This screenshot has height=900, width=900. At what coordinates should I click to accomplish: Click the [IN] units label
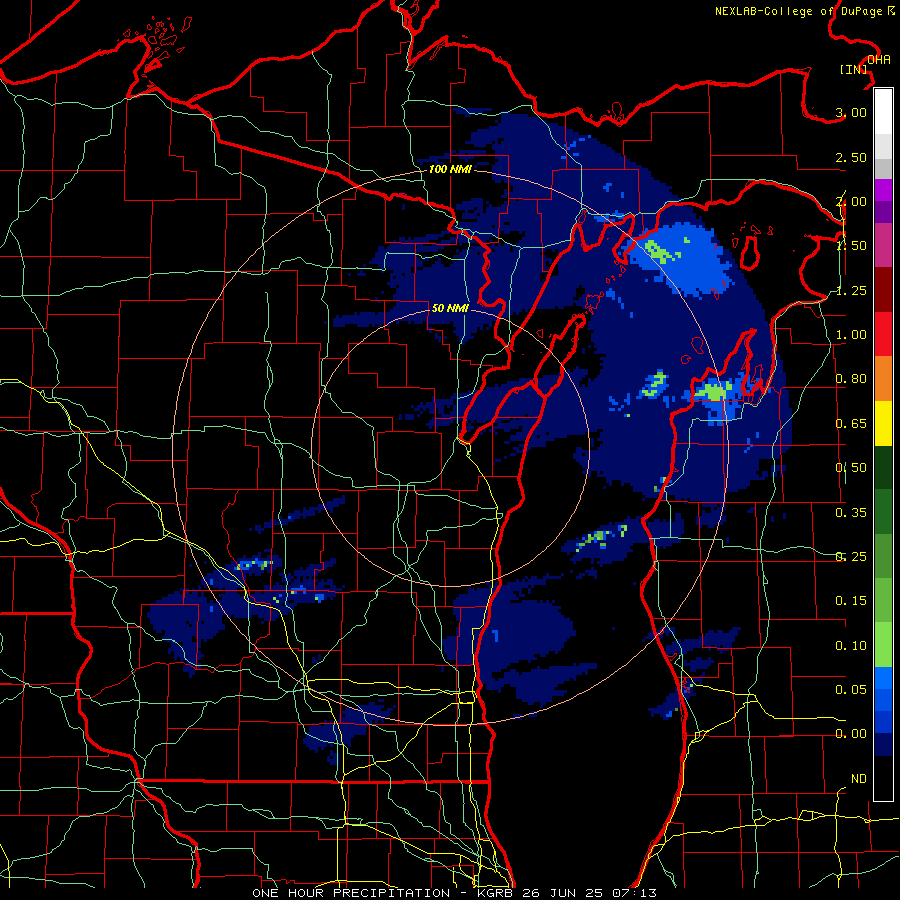(854, 69)
